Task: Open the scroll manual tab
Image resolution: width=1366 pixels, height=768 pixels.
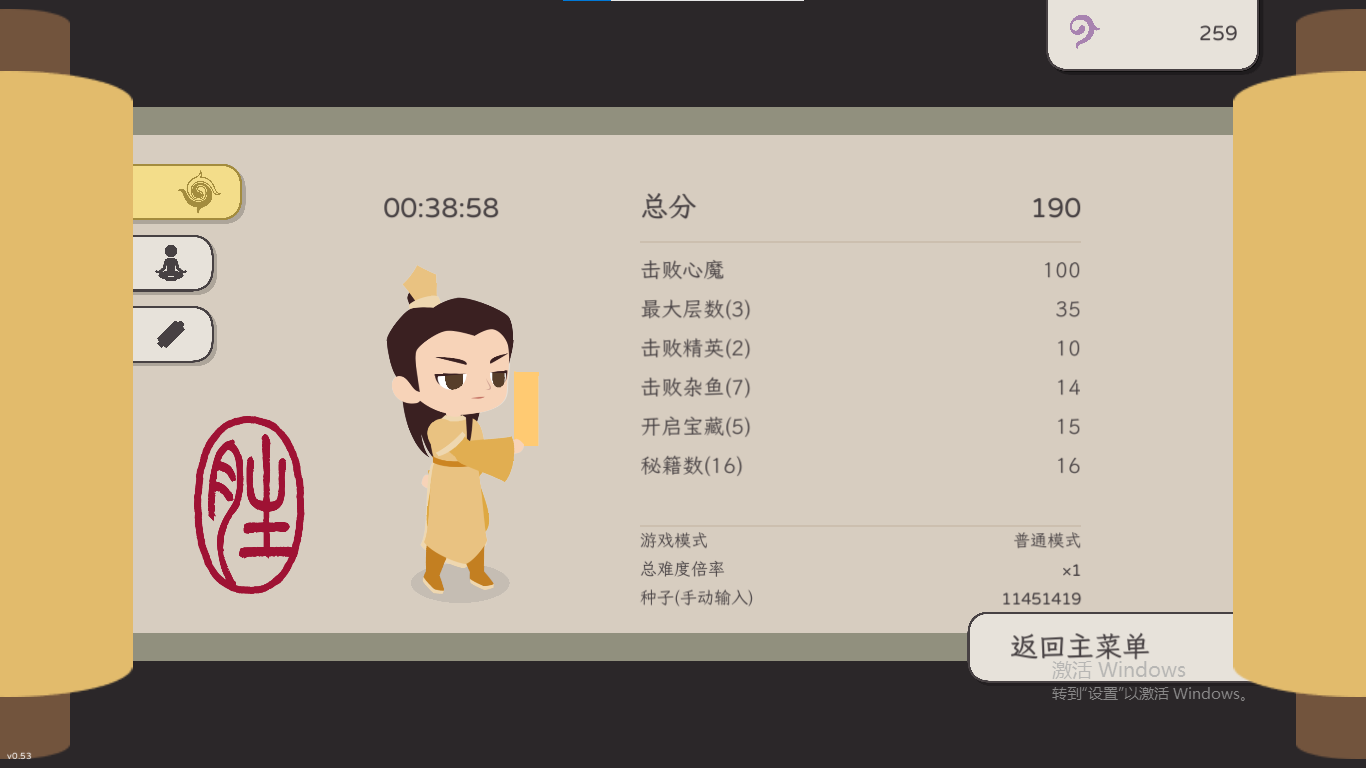Action: (x=173, y=334)
